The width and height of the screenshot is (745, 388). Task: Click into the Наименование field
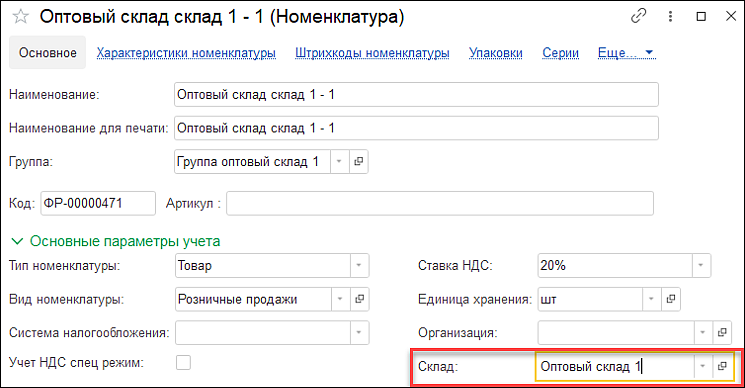[416, 95]
